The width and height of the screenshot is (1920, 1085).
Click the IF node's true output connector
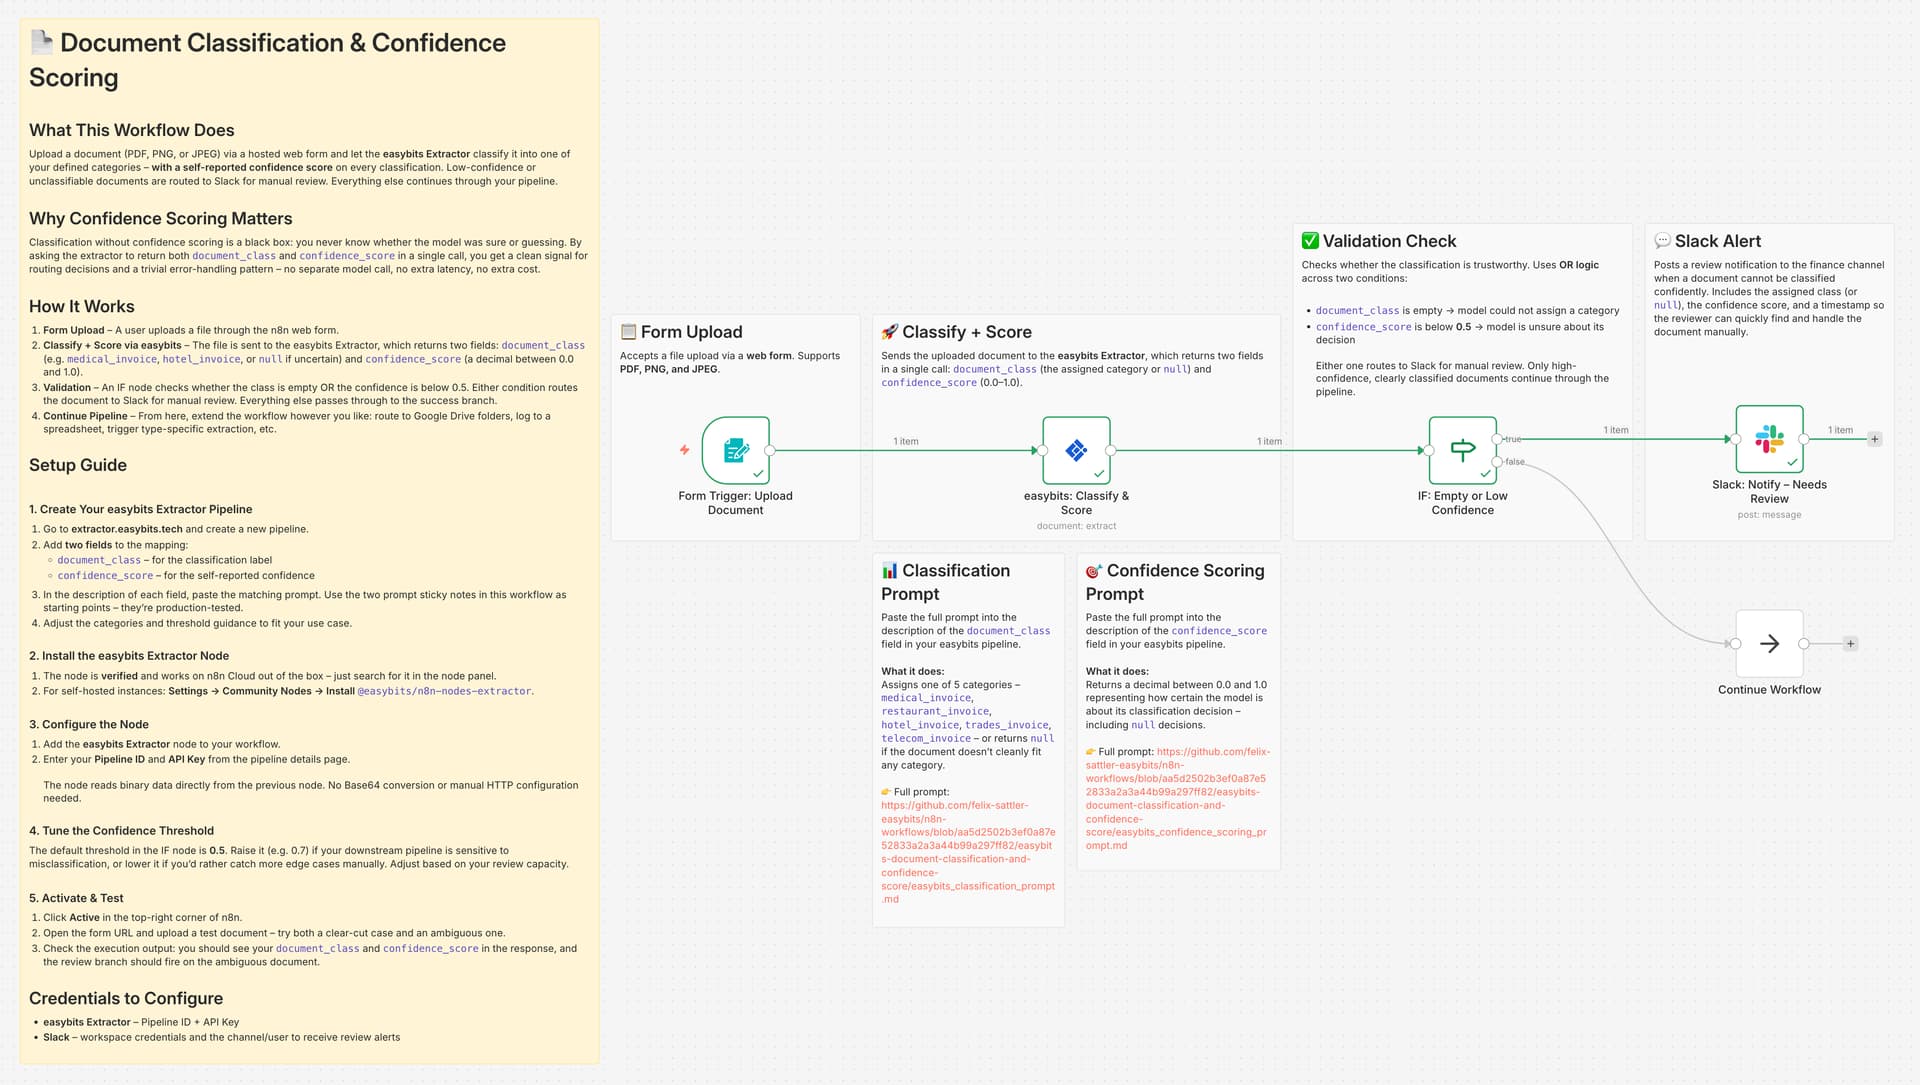click(1497, 439)
